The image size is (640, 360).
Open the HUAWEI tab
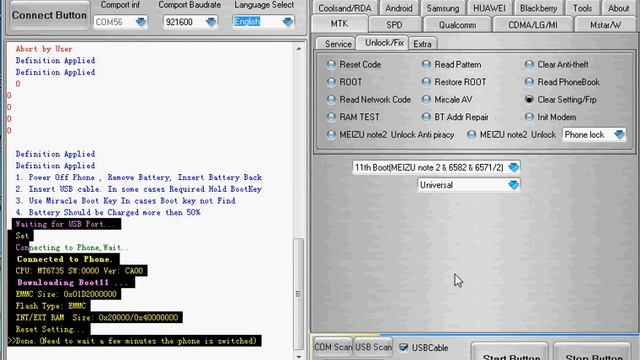pyautogui.click(x=489, y=8)
